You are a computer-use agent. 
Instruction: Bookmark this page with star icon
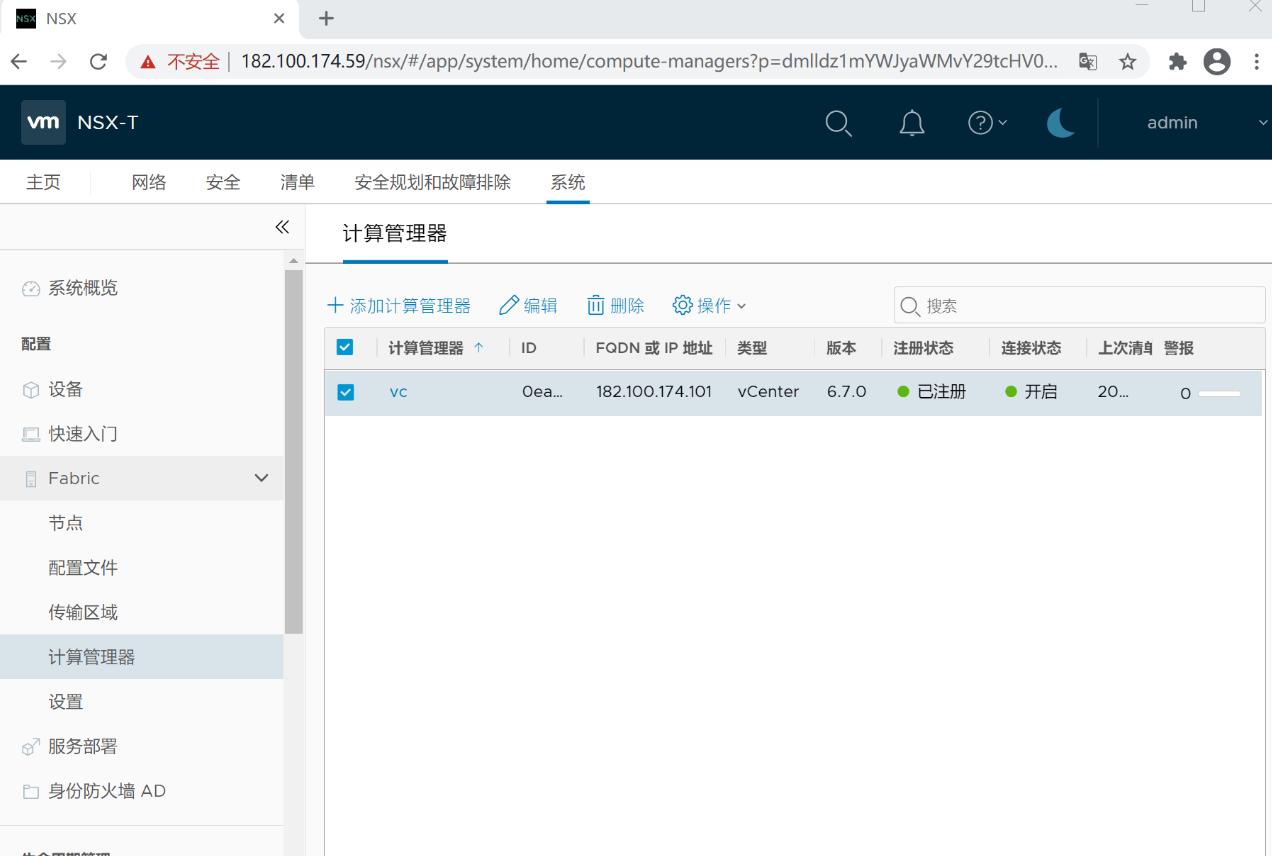pos(1127,62)
